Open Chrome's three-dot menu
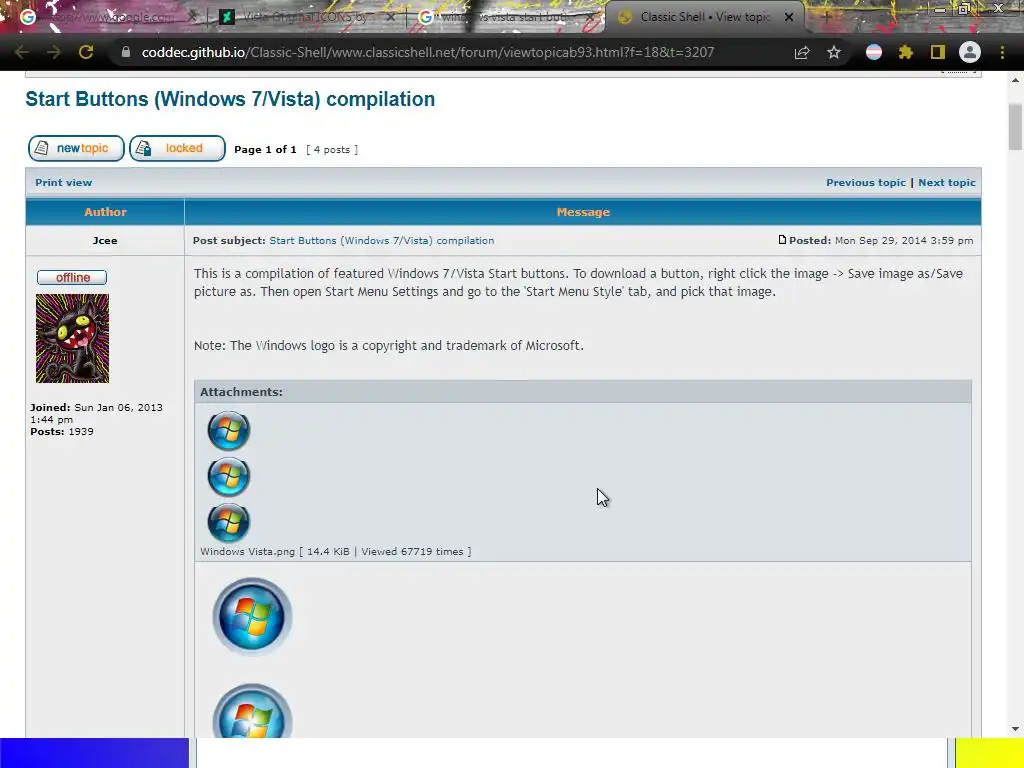Screen dimensions: 1024x768 (x=1002, y=52)
